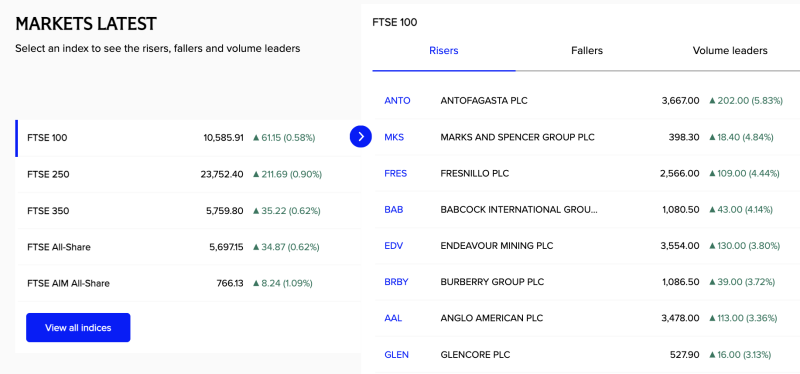Click Antofagasta change 202.00 (5.83%)
The image size is (800, 374).
[x=746, y=101]
